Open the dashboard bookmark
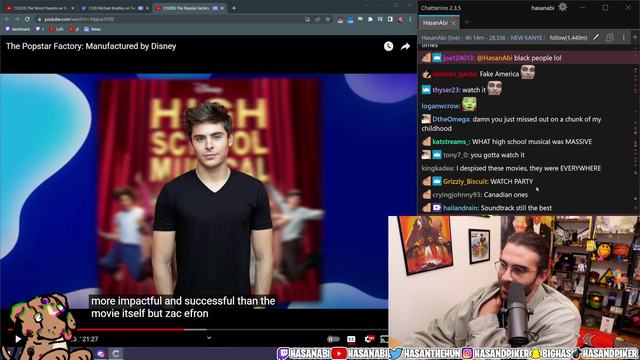Screen dimensions: 640x360 click(18, 29)
